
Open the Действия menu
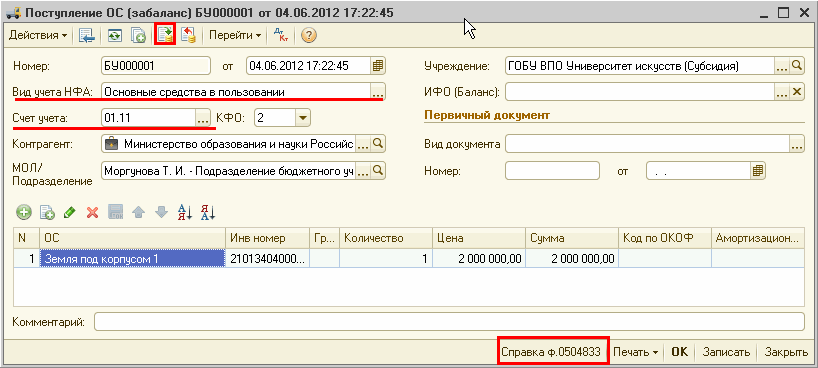38,35
